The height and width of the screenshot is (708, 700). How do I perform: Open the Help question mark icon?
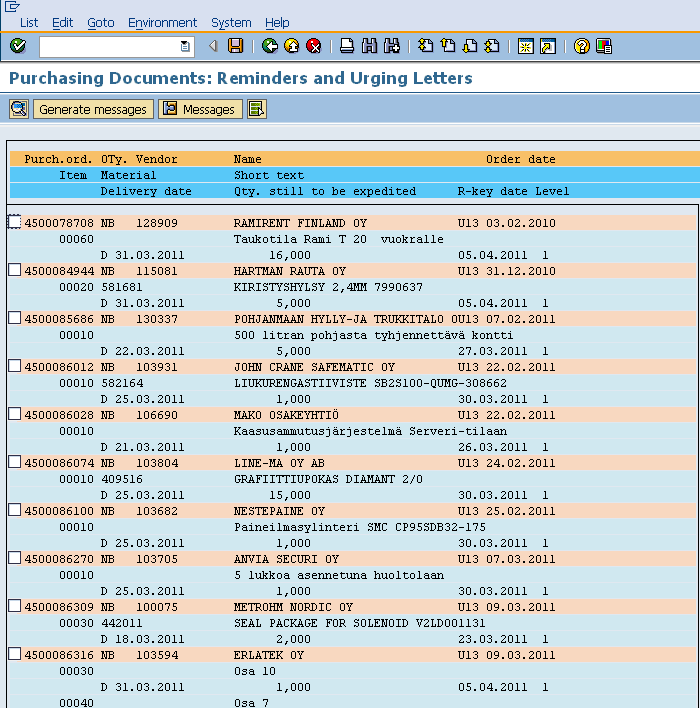pos(582,46)
